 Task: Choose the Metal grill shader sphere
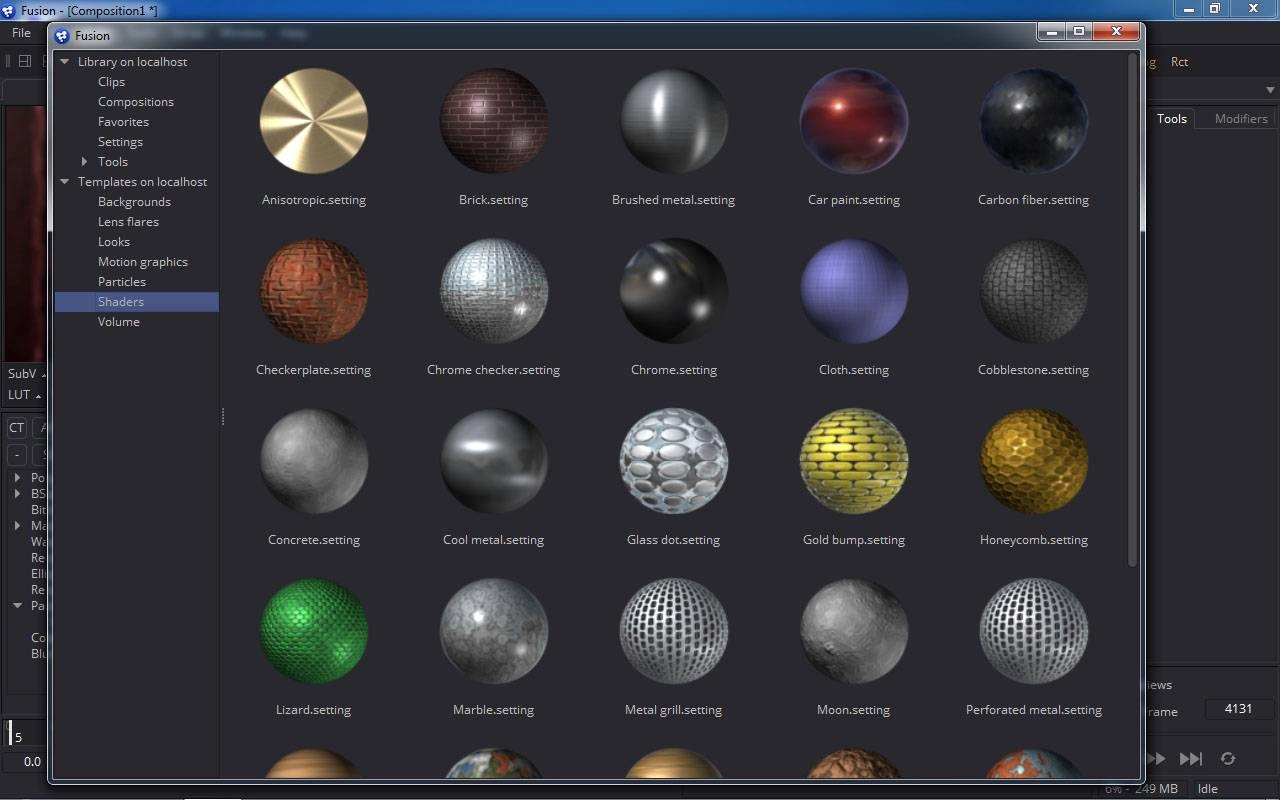(674, 631)
